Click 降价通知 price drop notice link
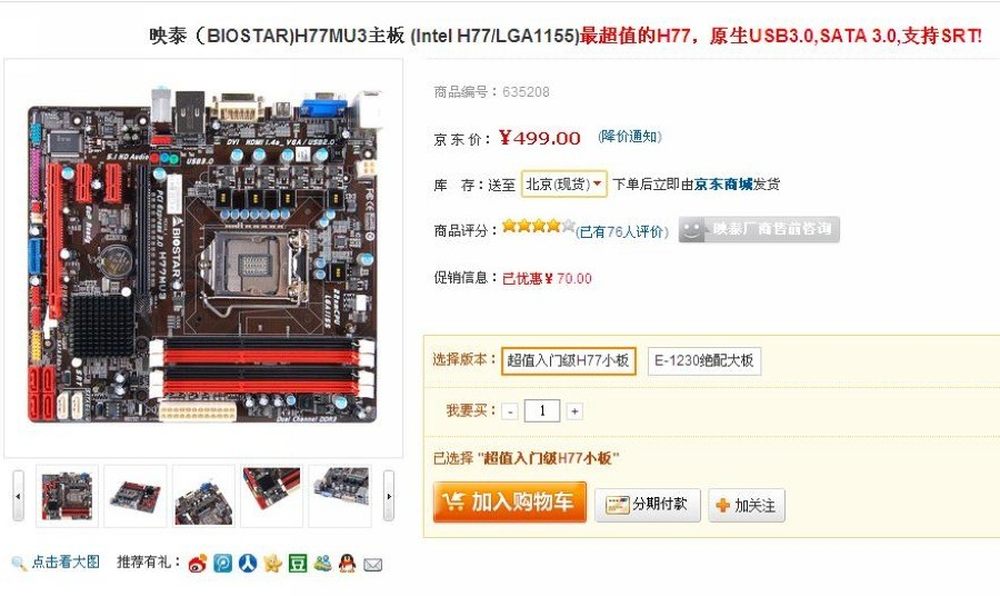The width and height of the screenshot is (1000, 596). coord(629,136)
